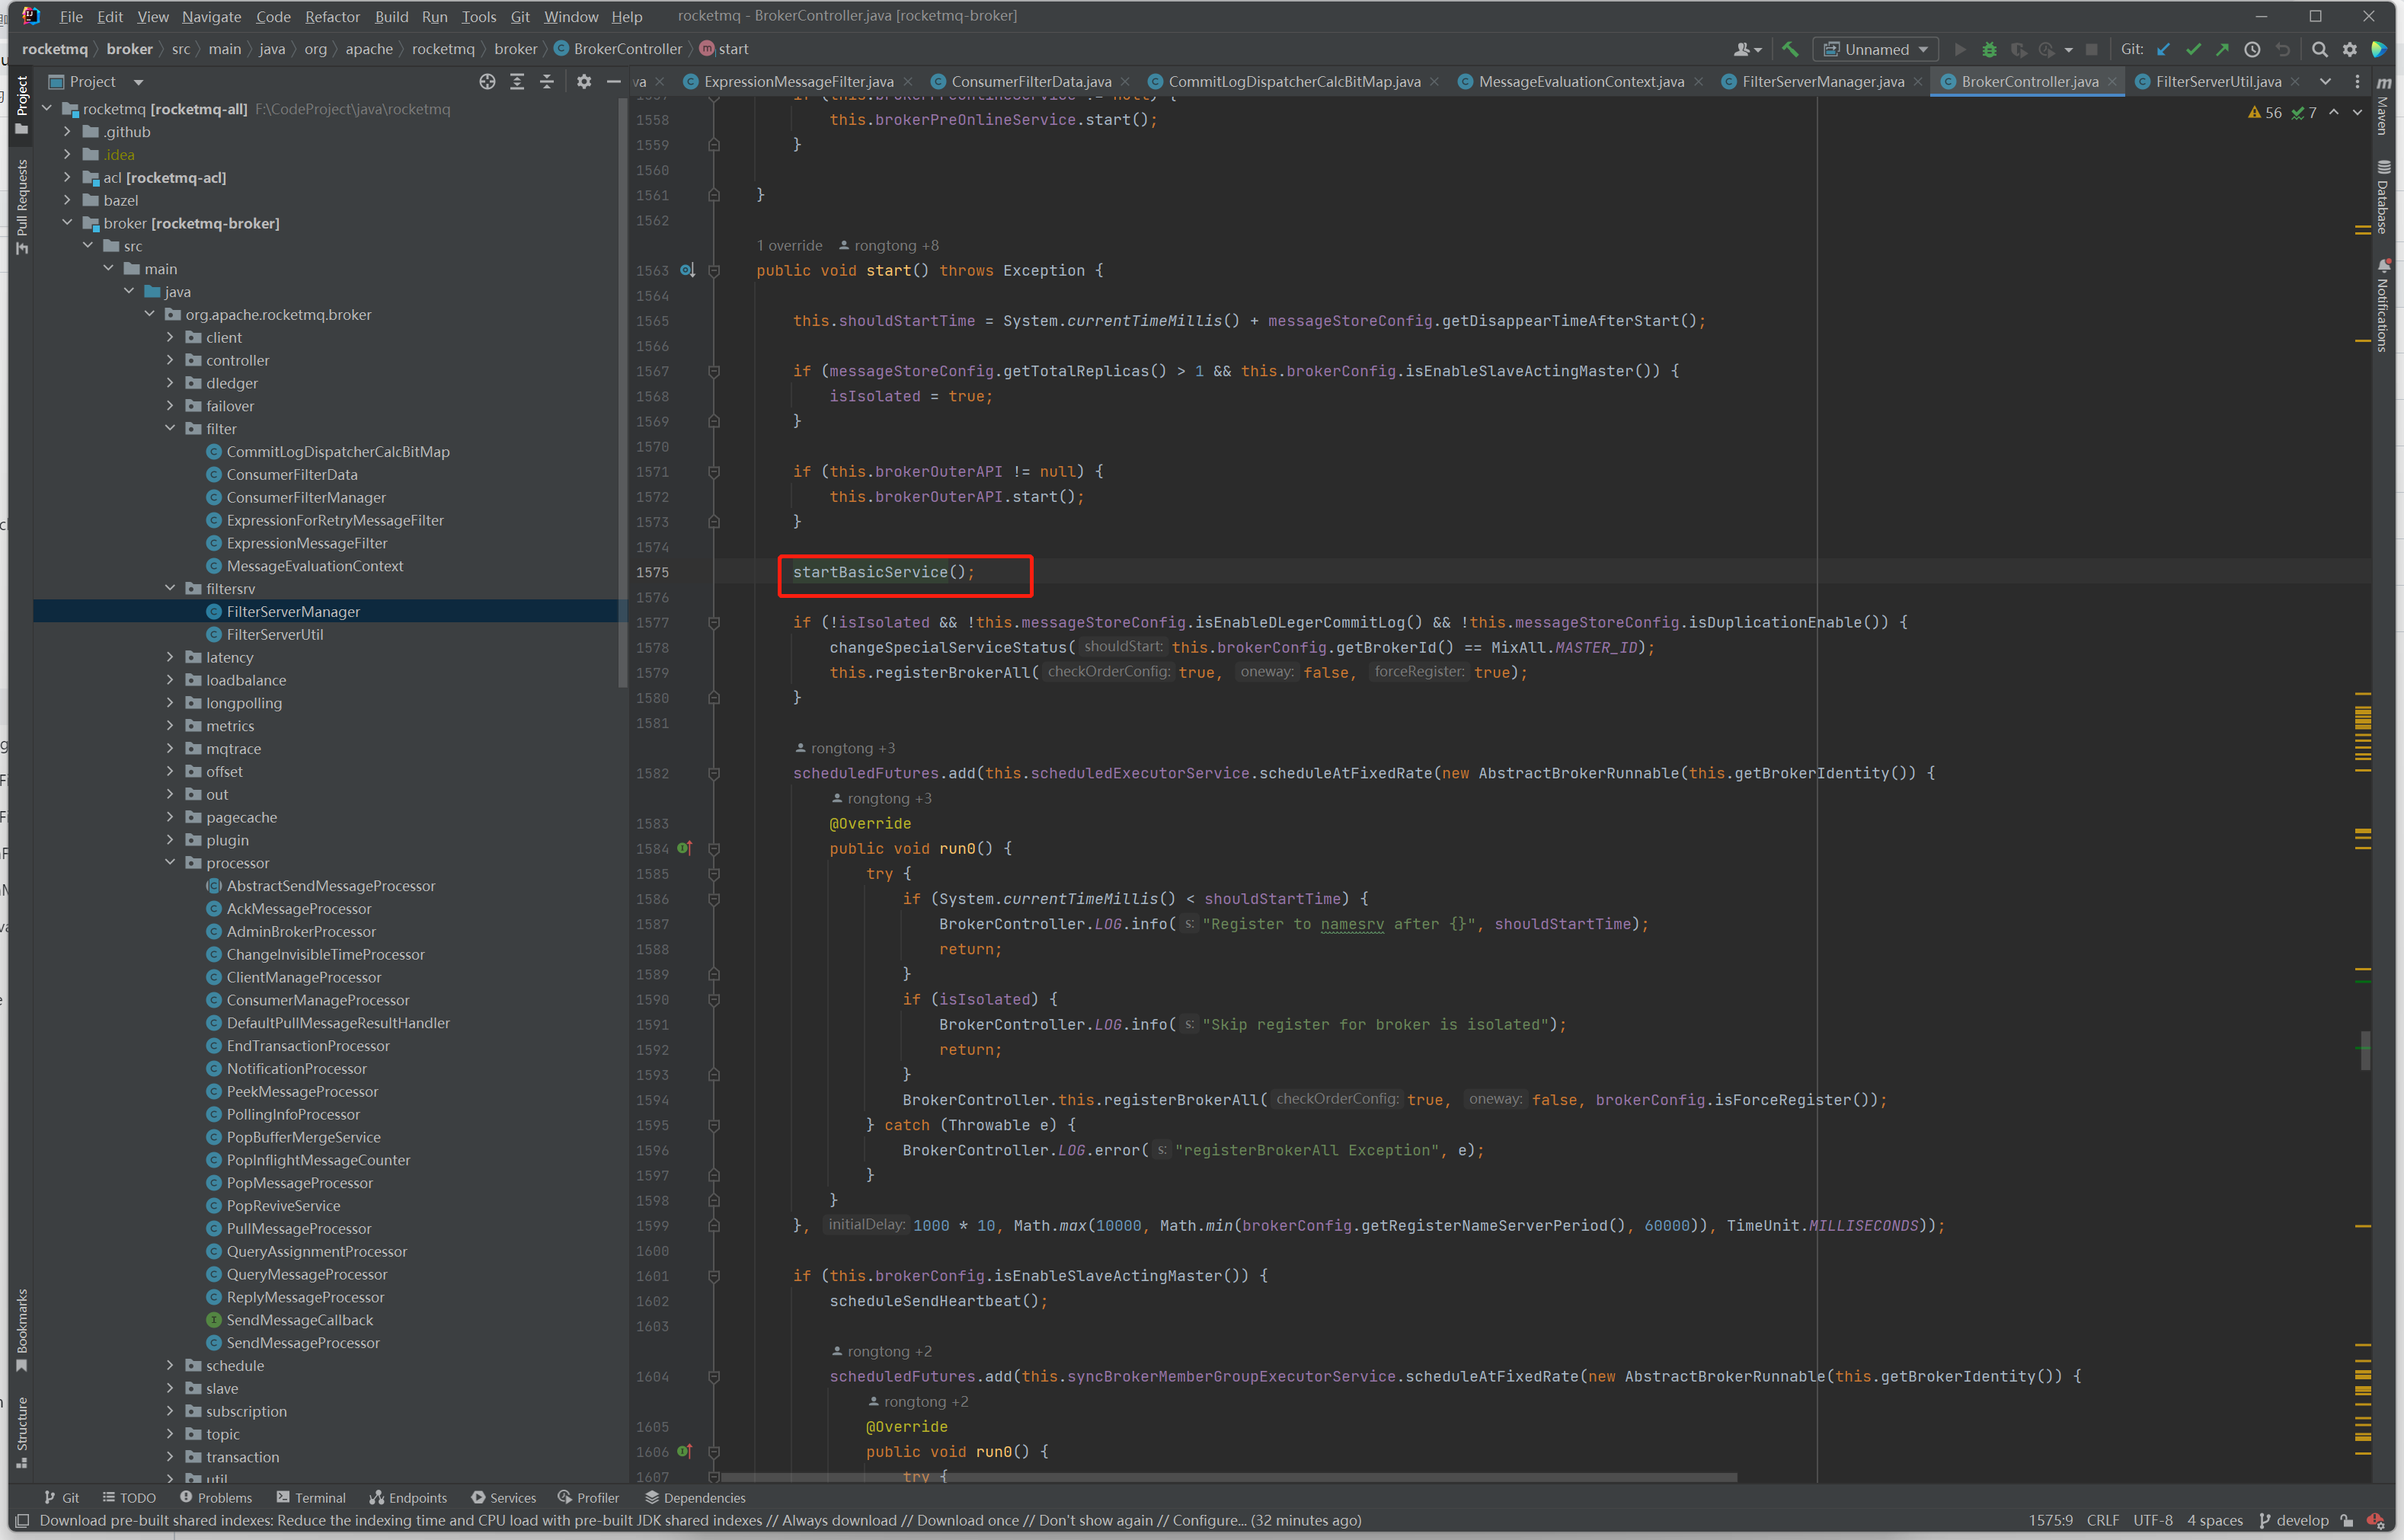The height and width of the screenshot is (1540, 2404).
Task: Open the Structure side panel
Action: 22,1432
